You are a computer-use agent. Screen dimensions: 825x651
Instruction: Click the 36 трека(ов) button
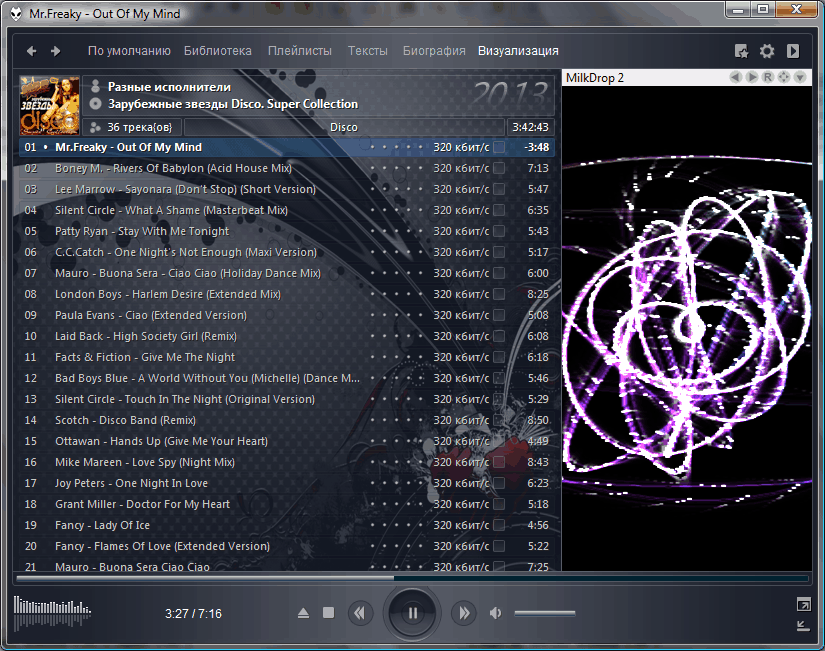coord(132,127)
